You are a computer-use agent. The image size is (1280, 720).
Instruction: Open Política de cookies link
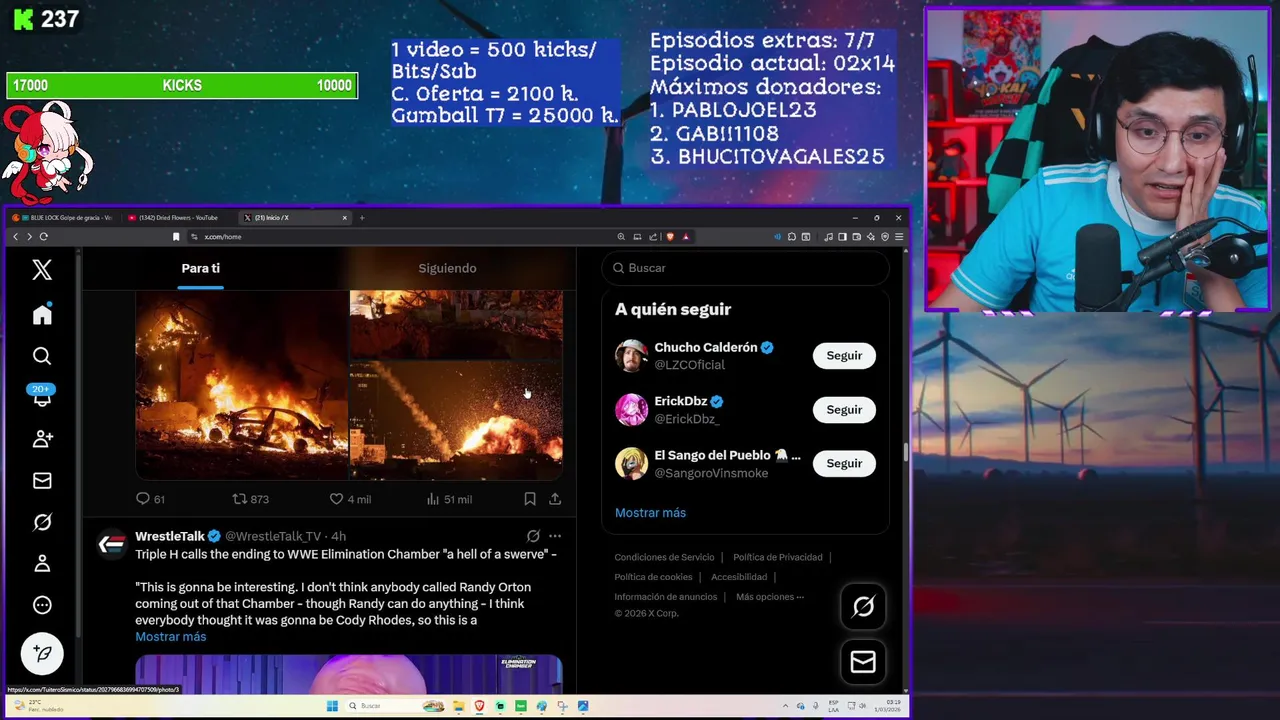click(x=653, y=577)
